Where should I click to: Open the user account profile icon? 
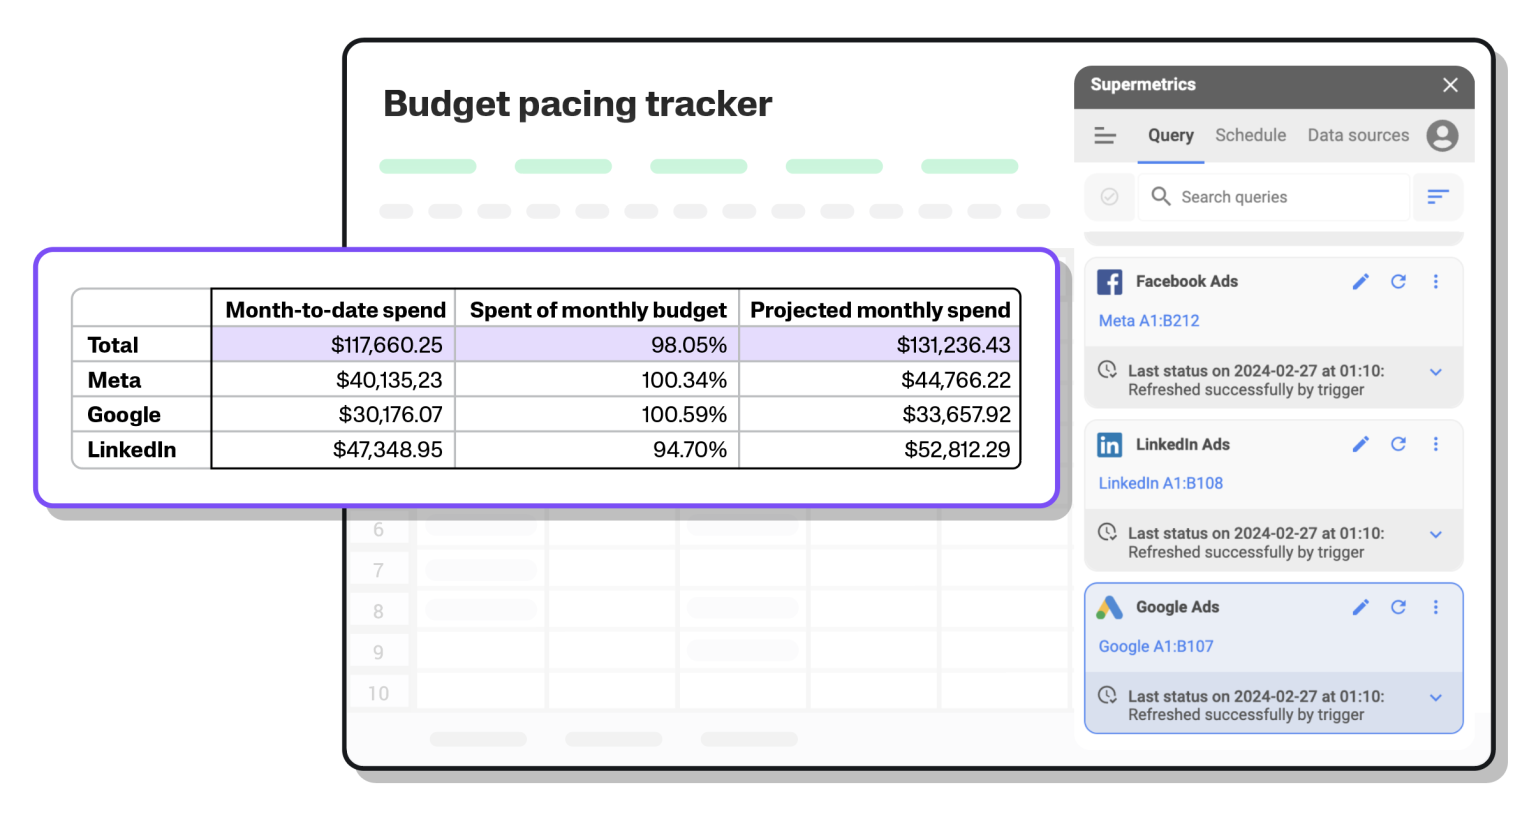pos(1442,135)
